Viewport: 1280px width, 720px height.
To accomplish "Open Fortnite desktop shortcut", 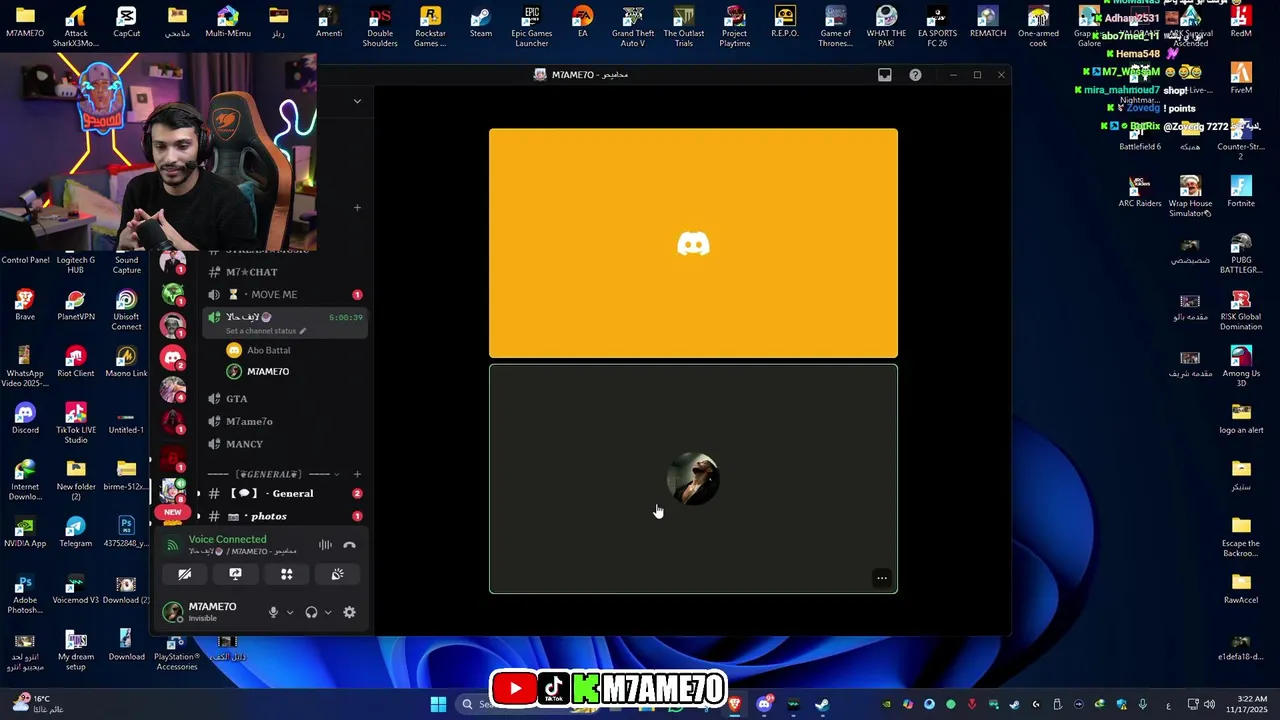I will coord(1241,192).
